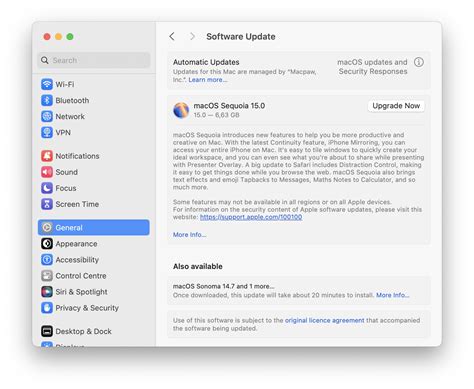Click the 'macOS Sequoia 15.0' title
The image size is (474, 389).
[x=229, y=106]
